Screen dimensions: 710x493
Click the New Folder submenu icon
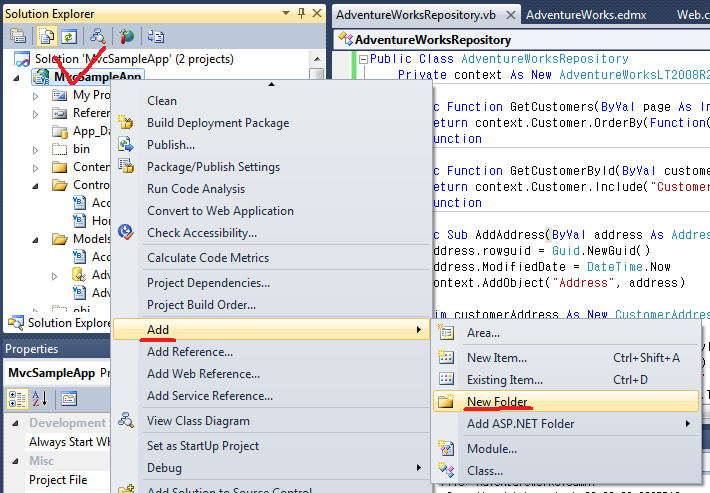[446, 401]
